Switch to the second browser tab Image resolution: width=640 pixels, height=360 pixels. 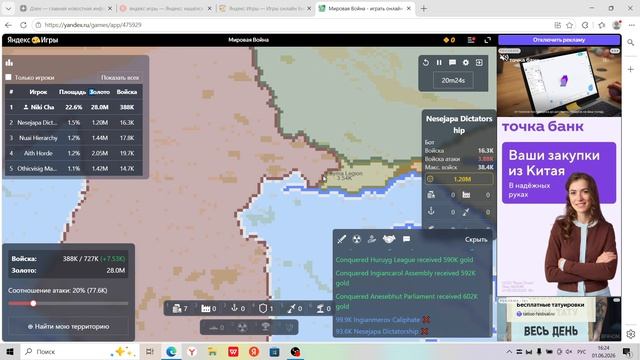coord(166,8)
